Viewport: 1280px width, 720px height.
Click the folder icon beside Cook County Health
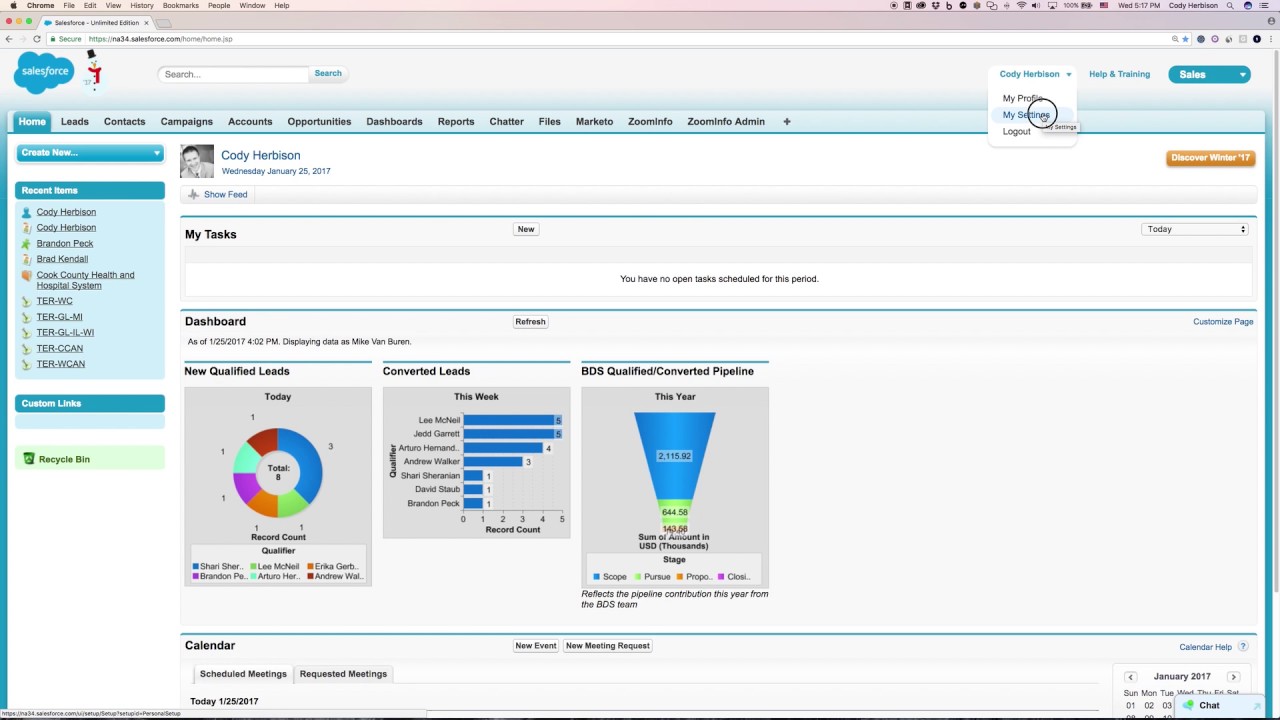coord(27,275)
